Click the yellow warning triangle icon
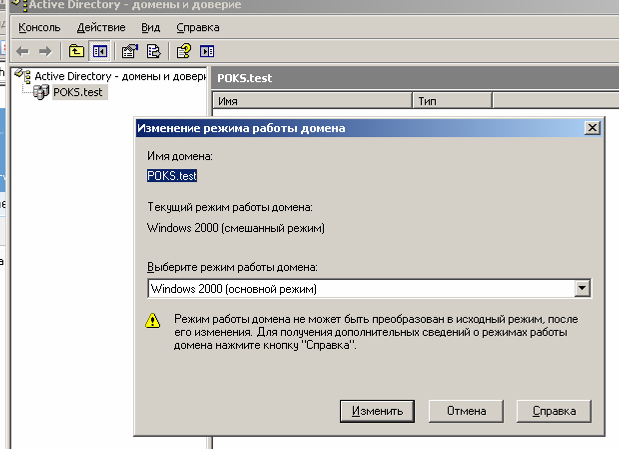 tap(152, 320)
